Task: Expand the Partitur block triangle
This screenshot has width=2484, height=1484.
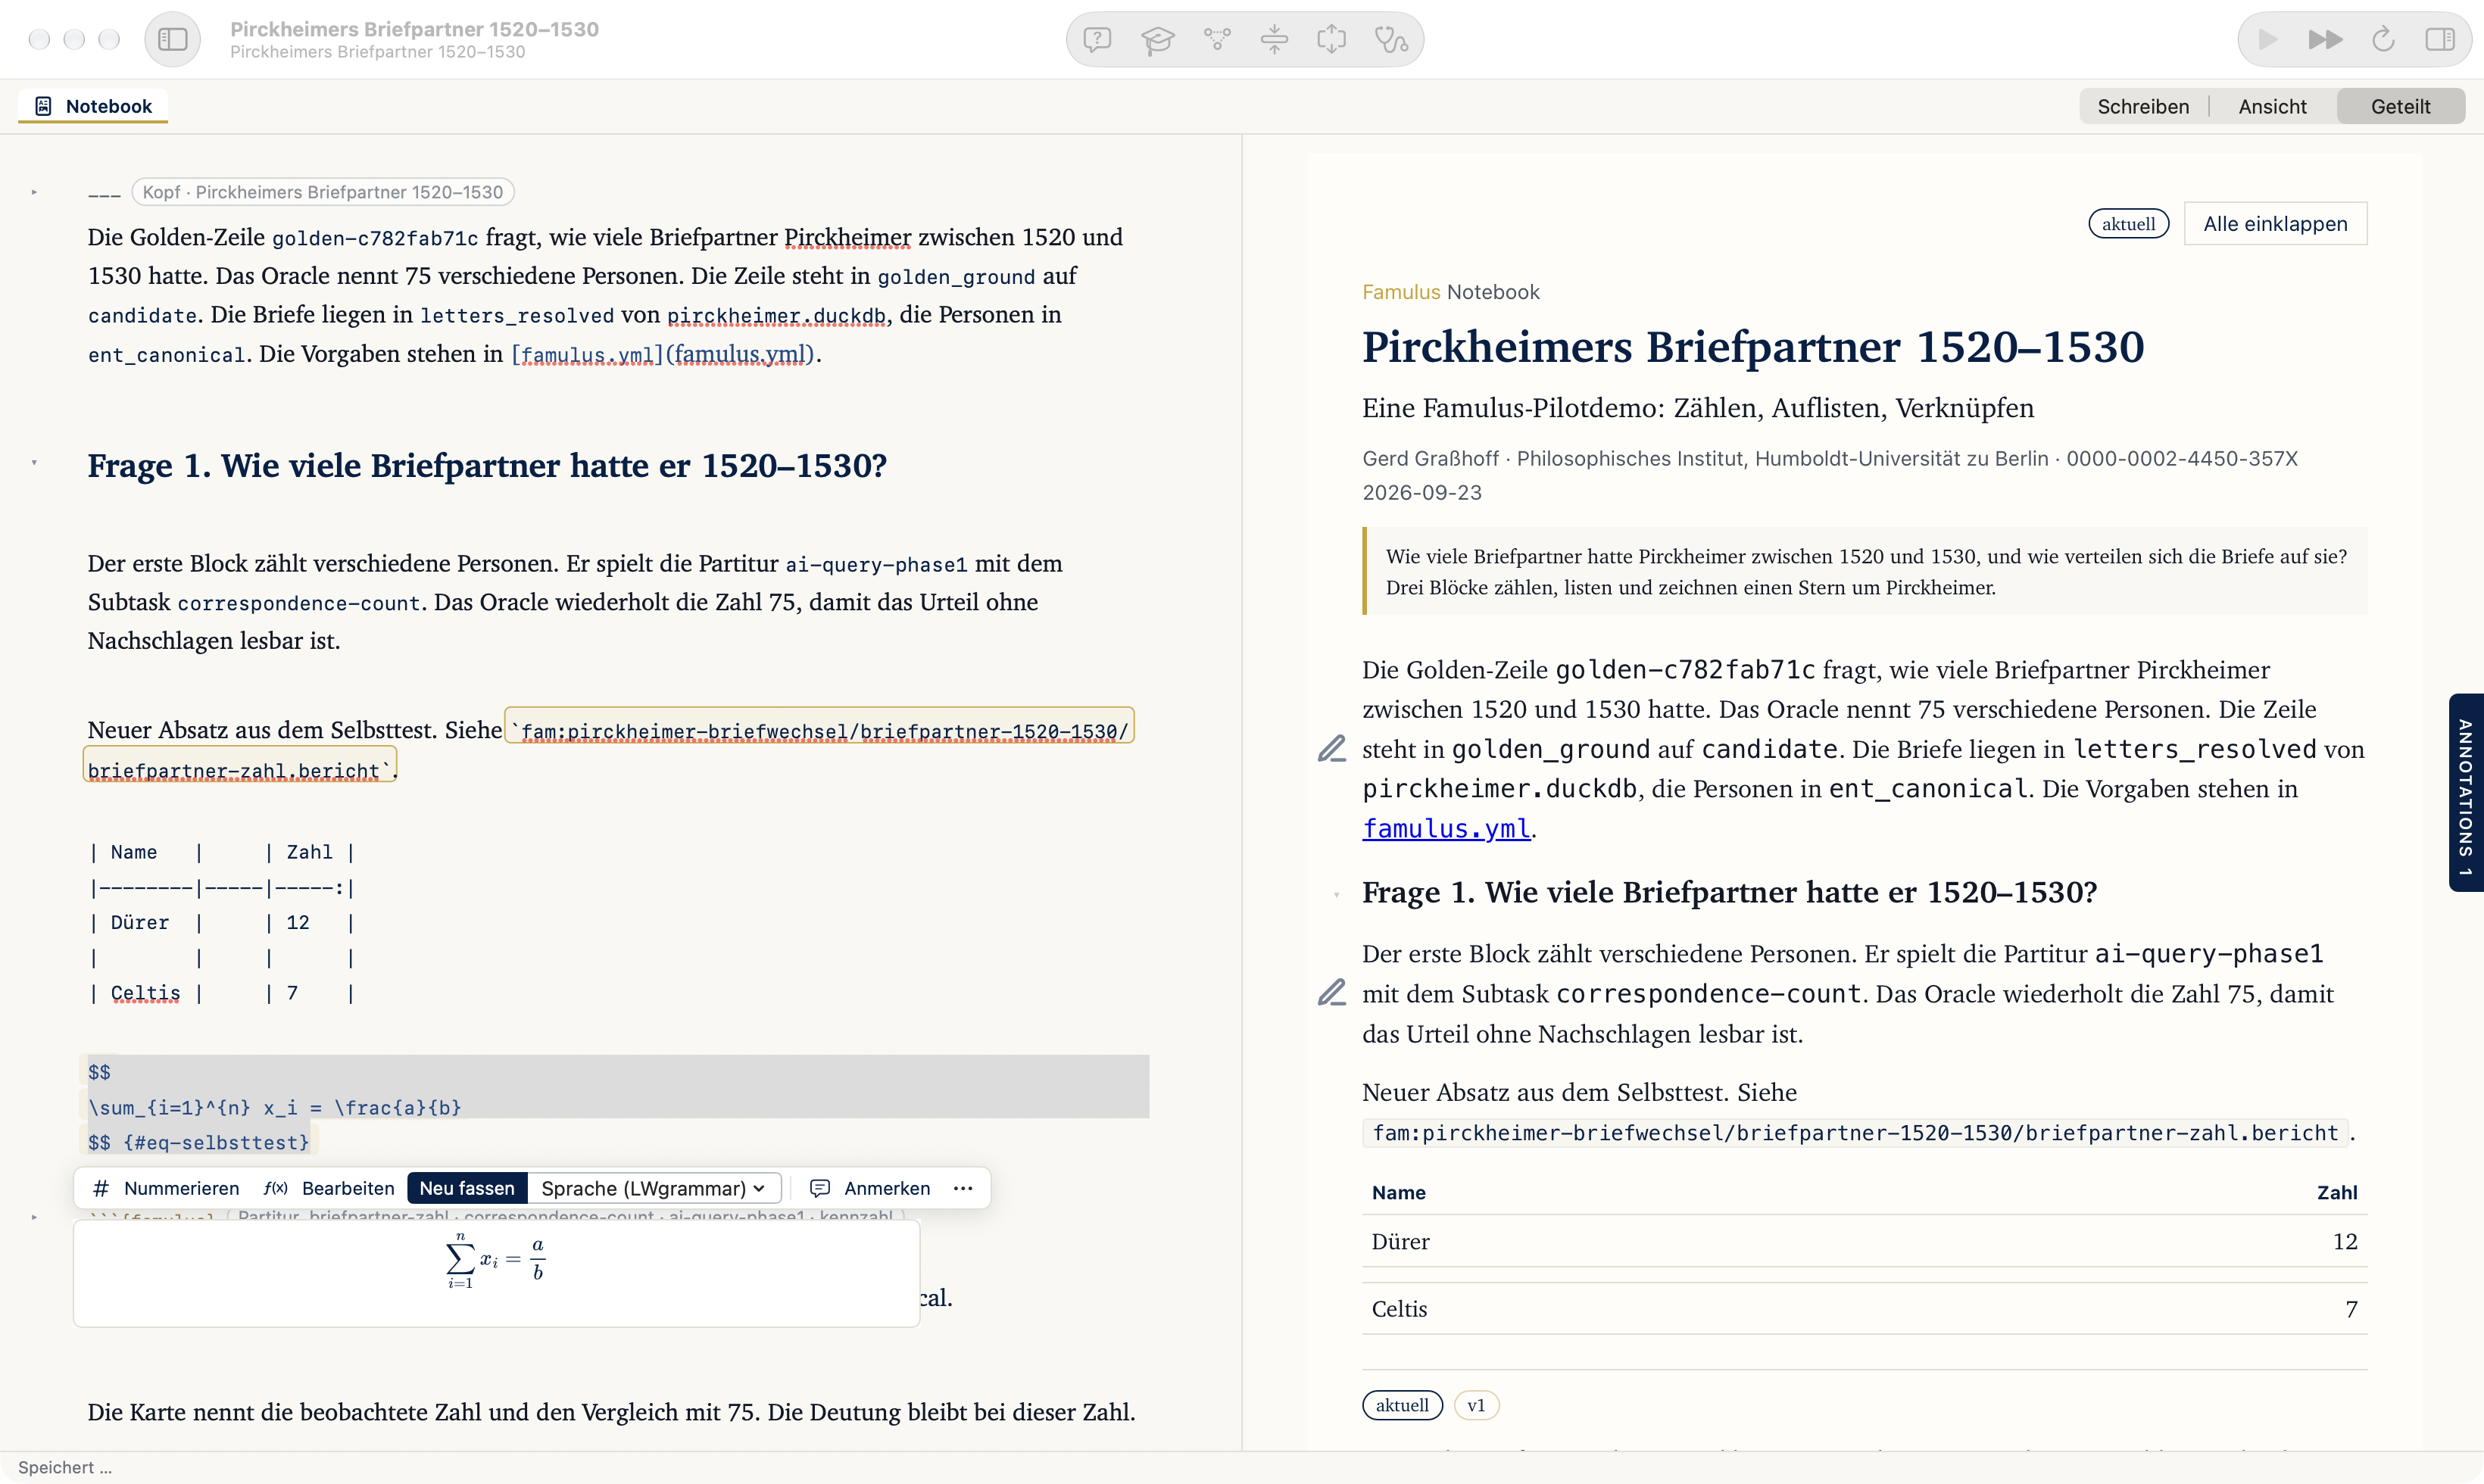Action: (x=34, y=1217)
